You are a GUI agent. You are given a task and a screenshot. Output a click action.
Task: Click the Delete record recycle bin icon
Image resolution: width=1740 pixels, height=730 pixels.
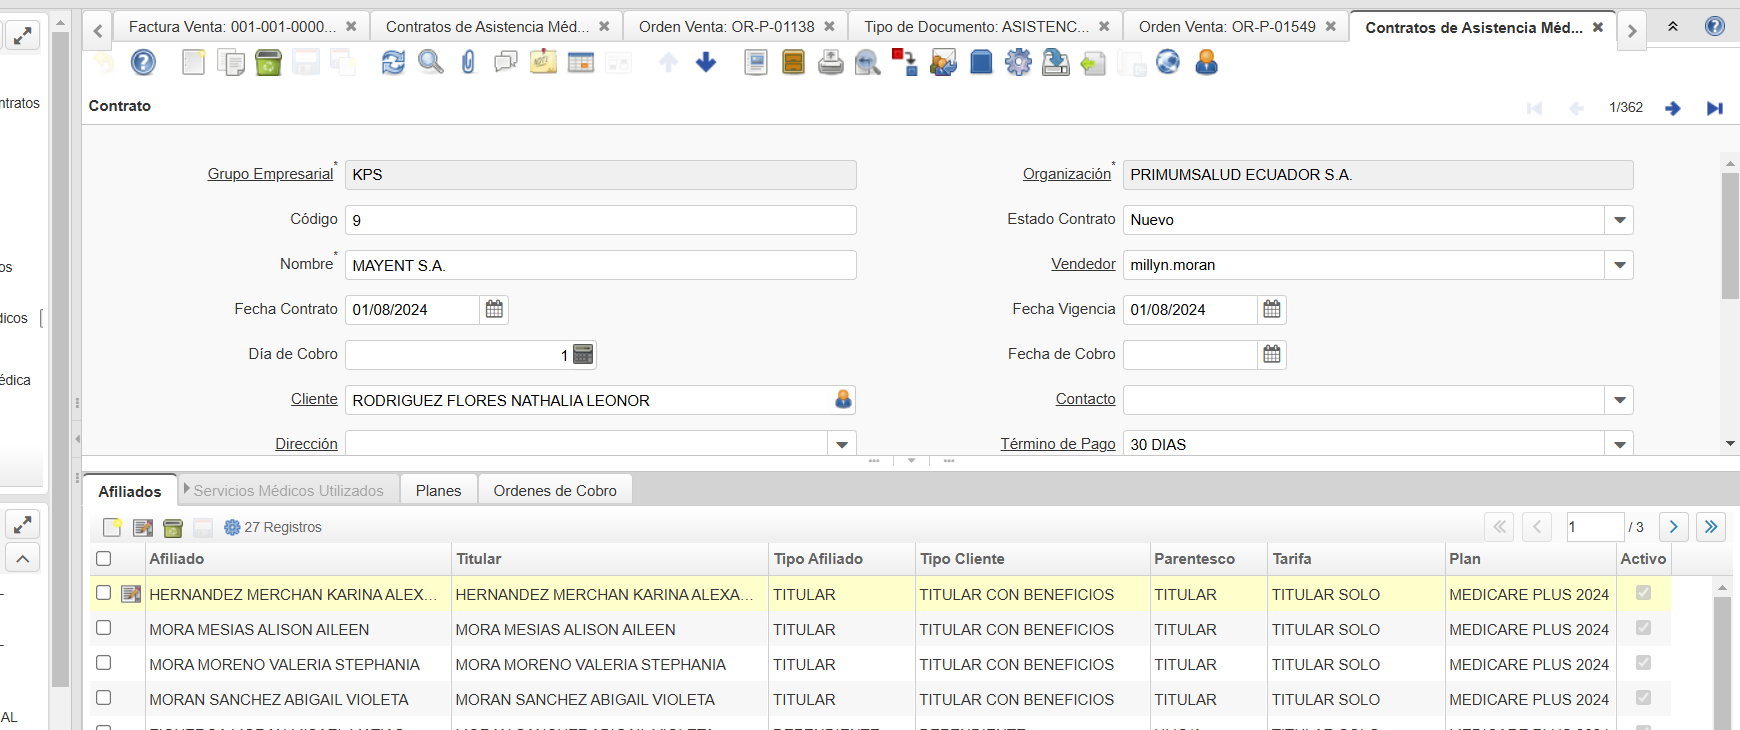pos(268,63)
